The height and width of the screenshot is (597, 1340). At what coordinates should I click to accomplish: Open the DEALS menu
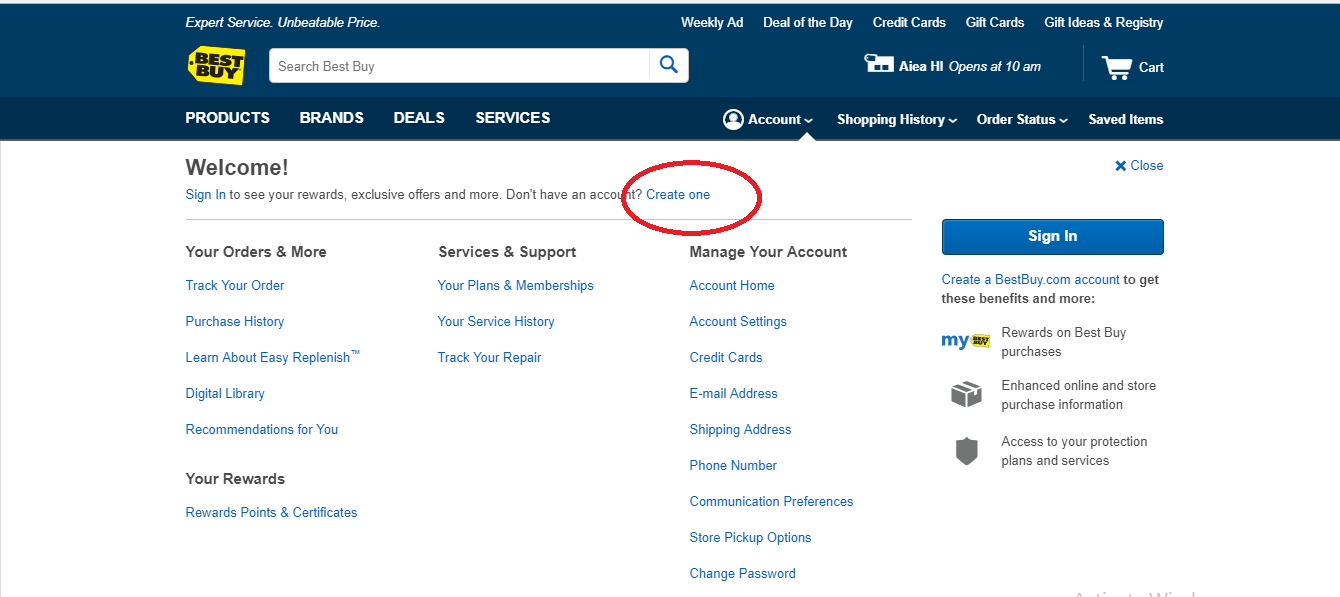[419, 118]
